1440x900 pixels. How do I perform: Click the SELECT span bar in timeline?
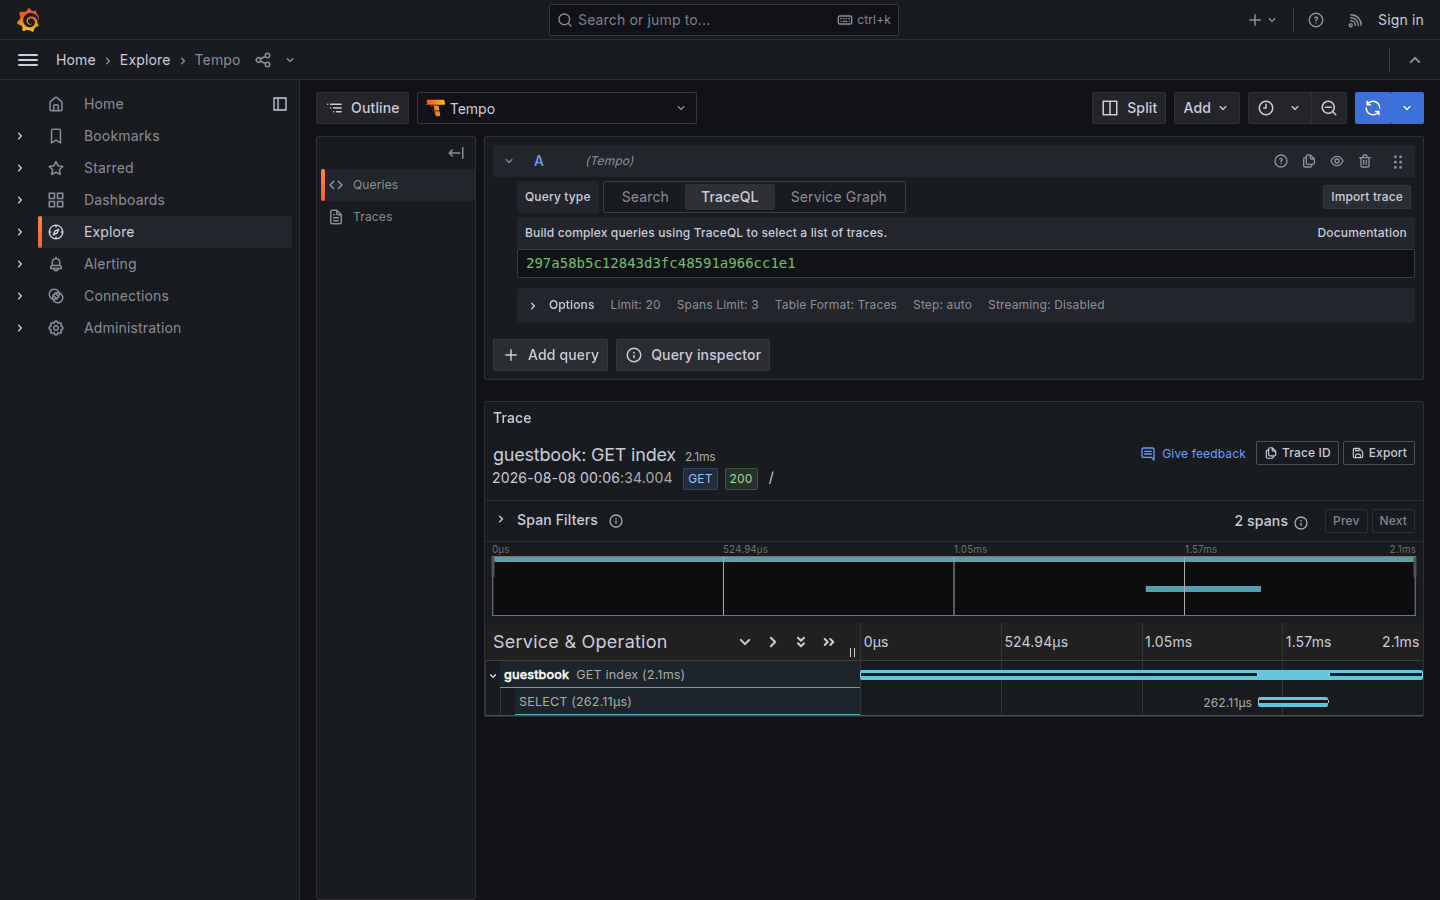point(1293,702)
